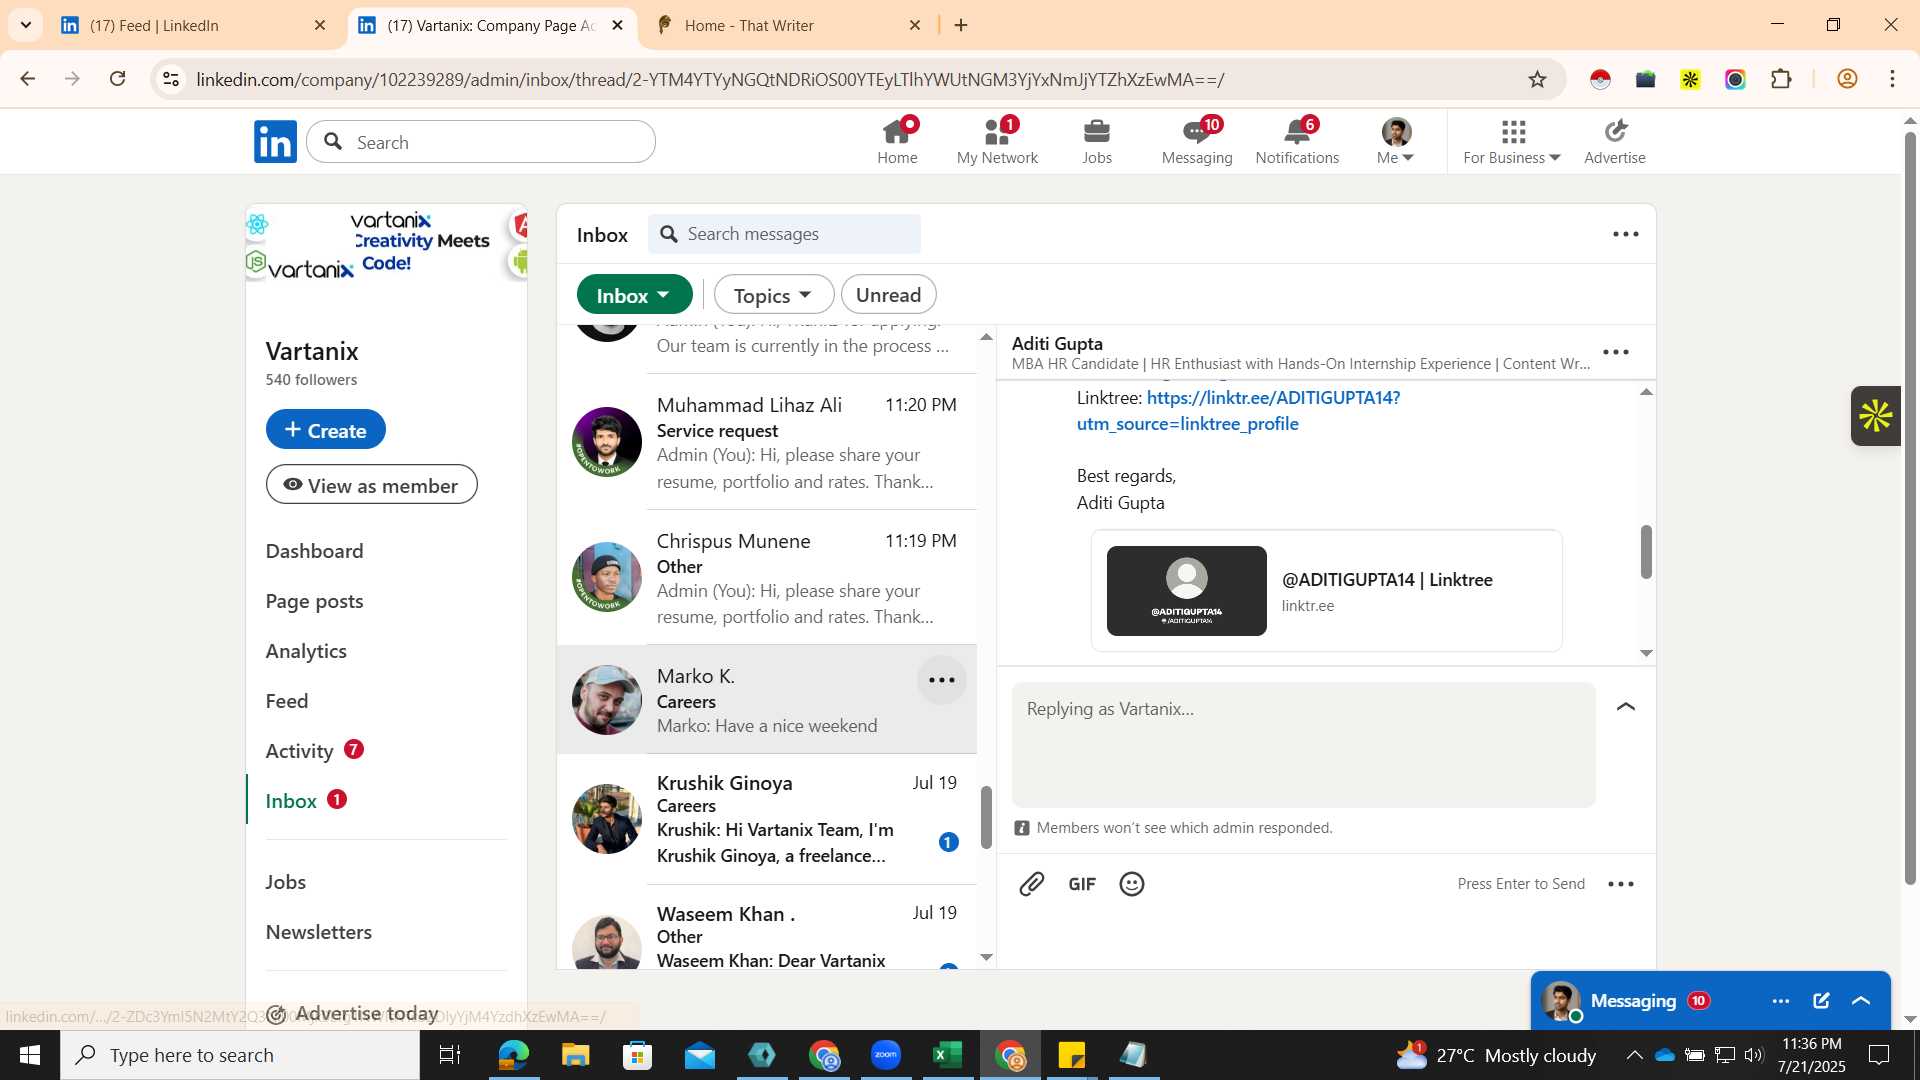This screenshot has width=1920, height=1080.
Task: Click Search messages field
Action: [x=785, y=234]
